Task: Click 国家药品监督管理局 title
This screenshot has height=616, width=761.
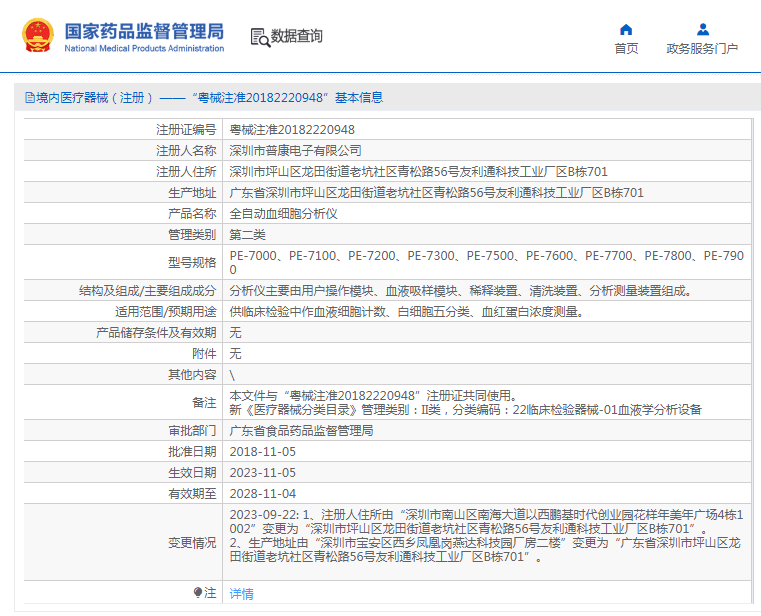Action: coord(144,31)
